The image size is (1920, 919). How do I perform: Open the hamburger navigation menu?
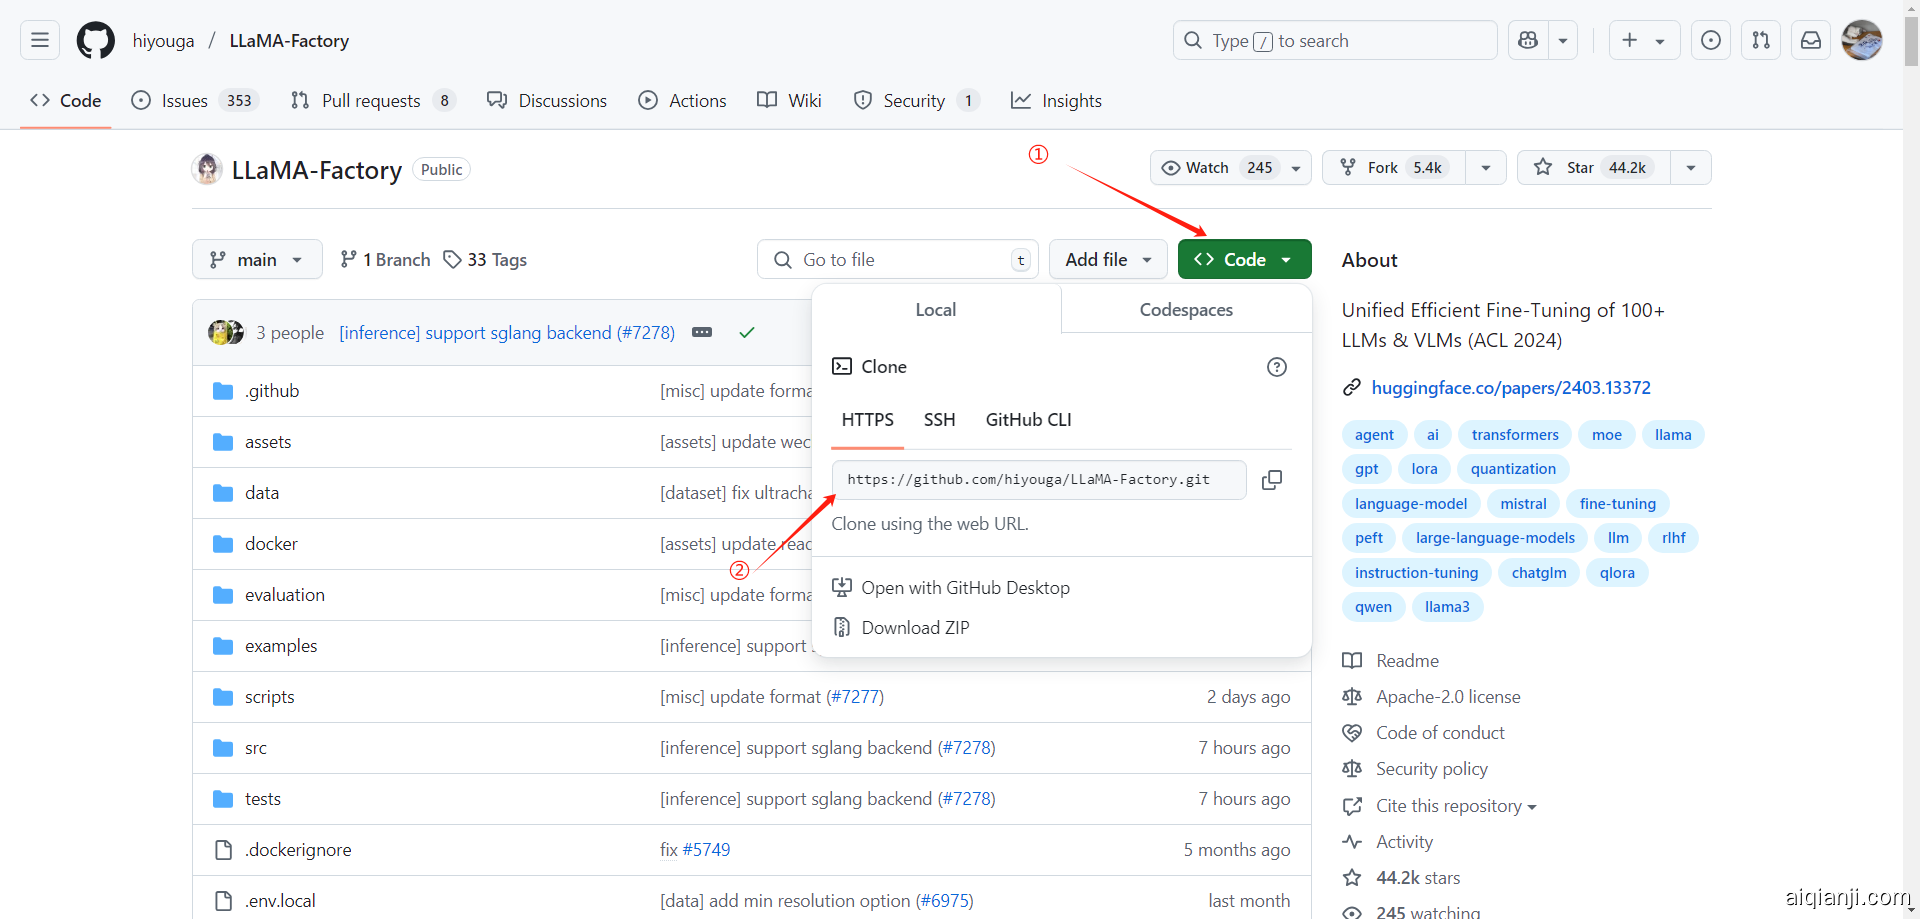(x=40, y=41)
